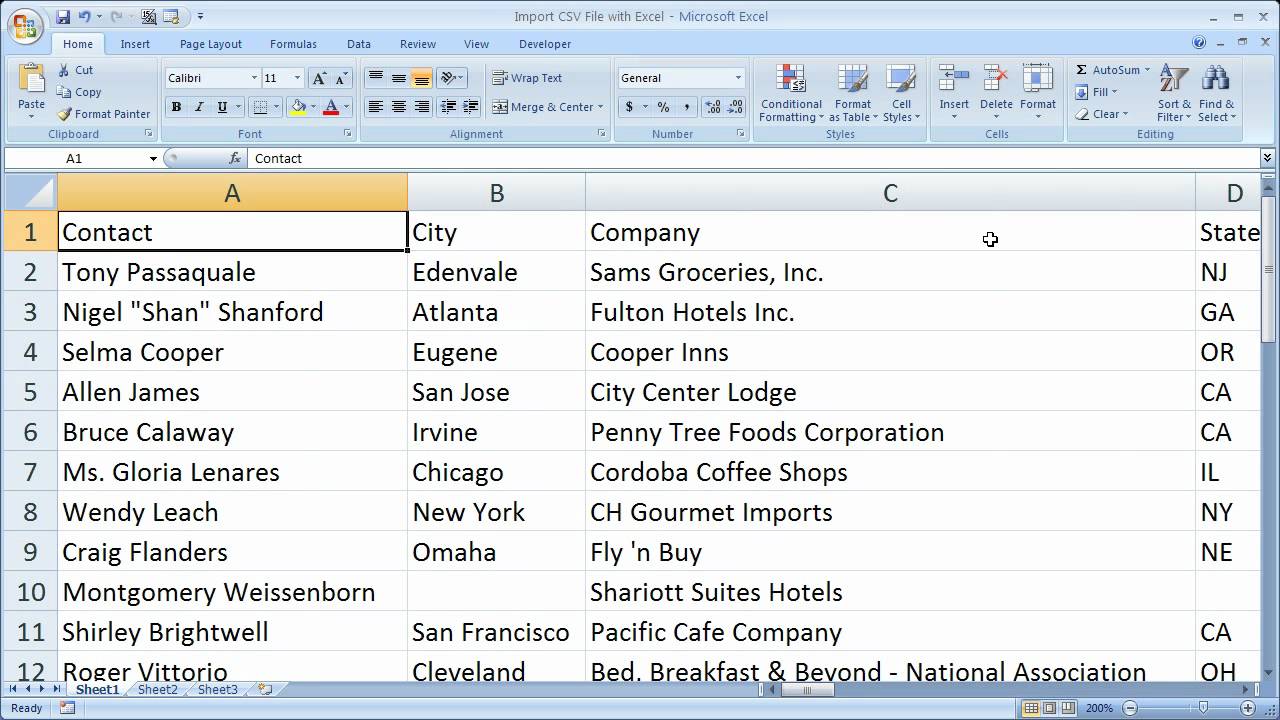Save the workbook from Quick Access Toolbar
Viewport: 1280px width, 720px height.
click(64, 17)
